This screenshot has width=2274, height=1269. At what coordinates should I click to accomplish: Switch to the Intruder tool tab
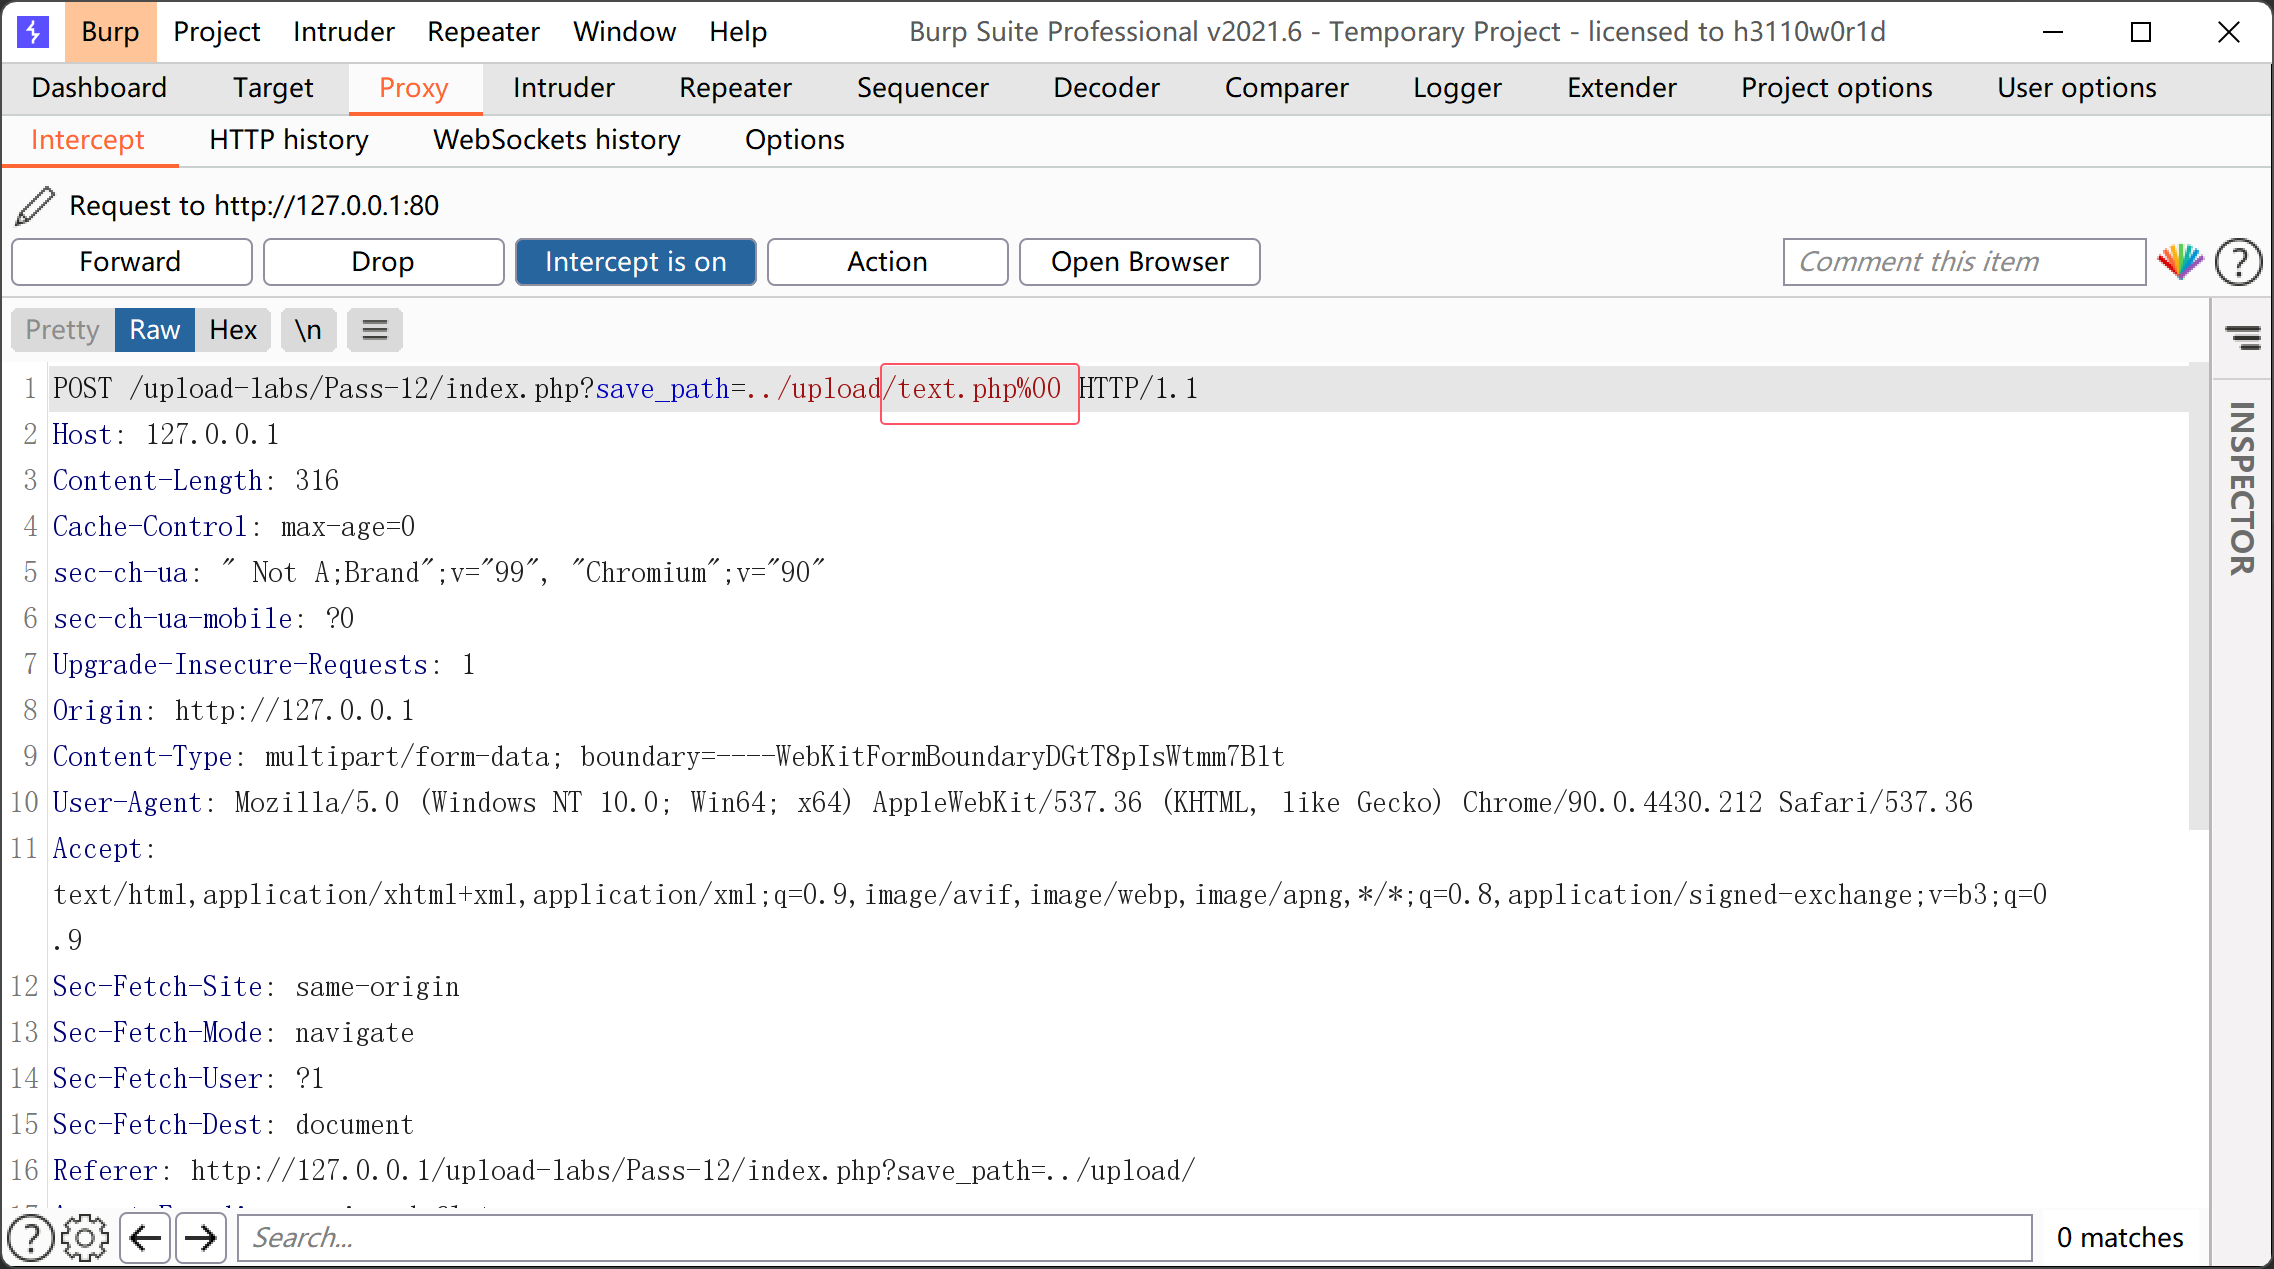click(563, 88)
